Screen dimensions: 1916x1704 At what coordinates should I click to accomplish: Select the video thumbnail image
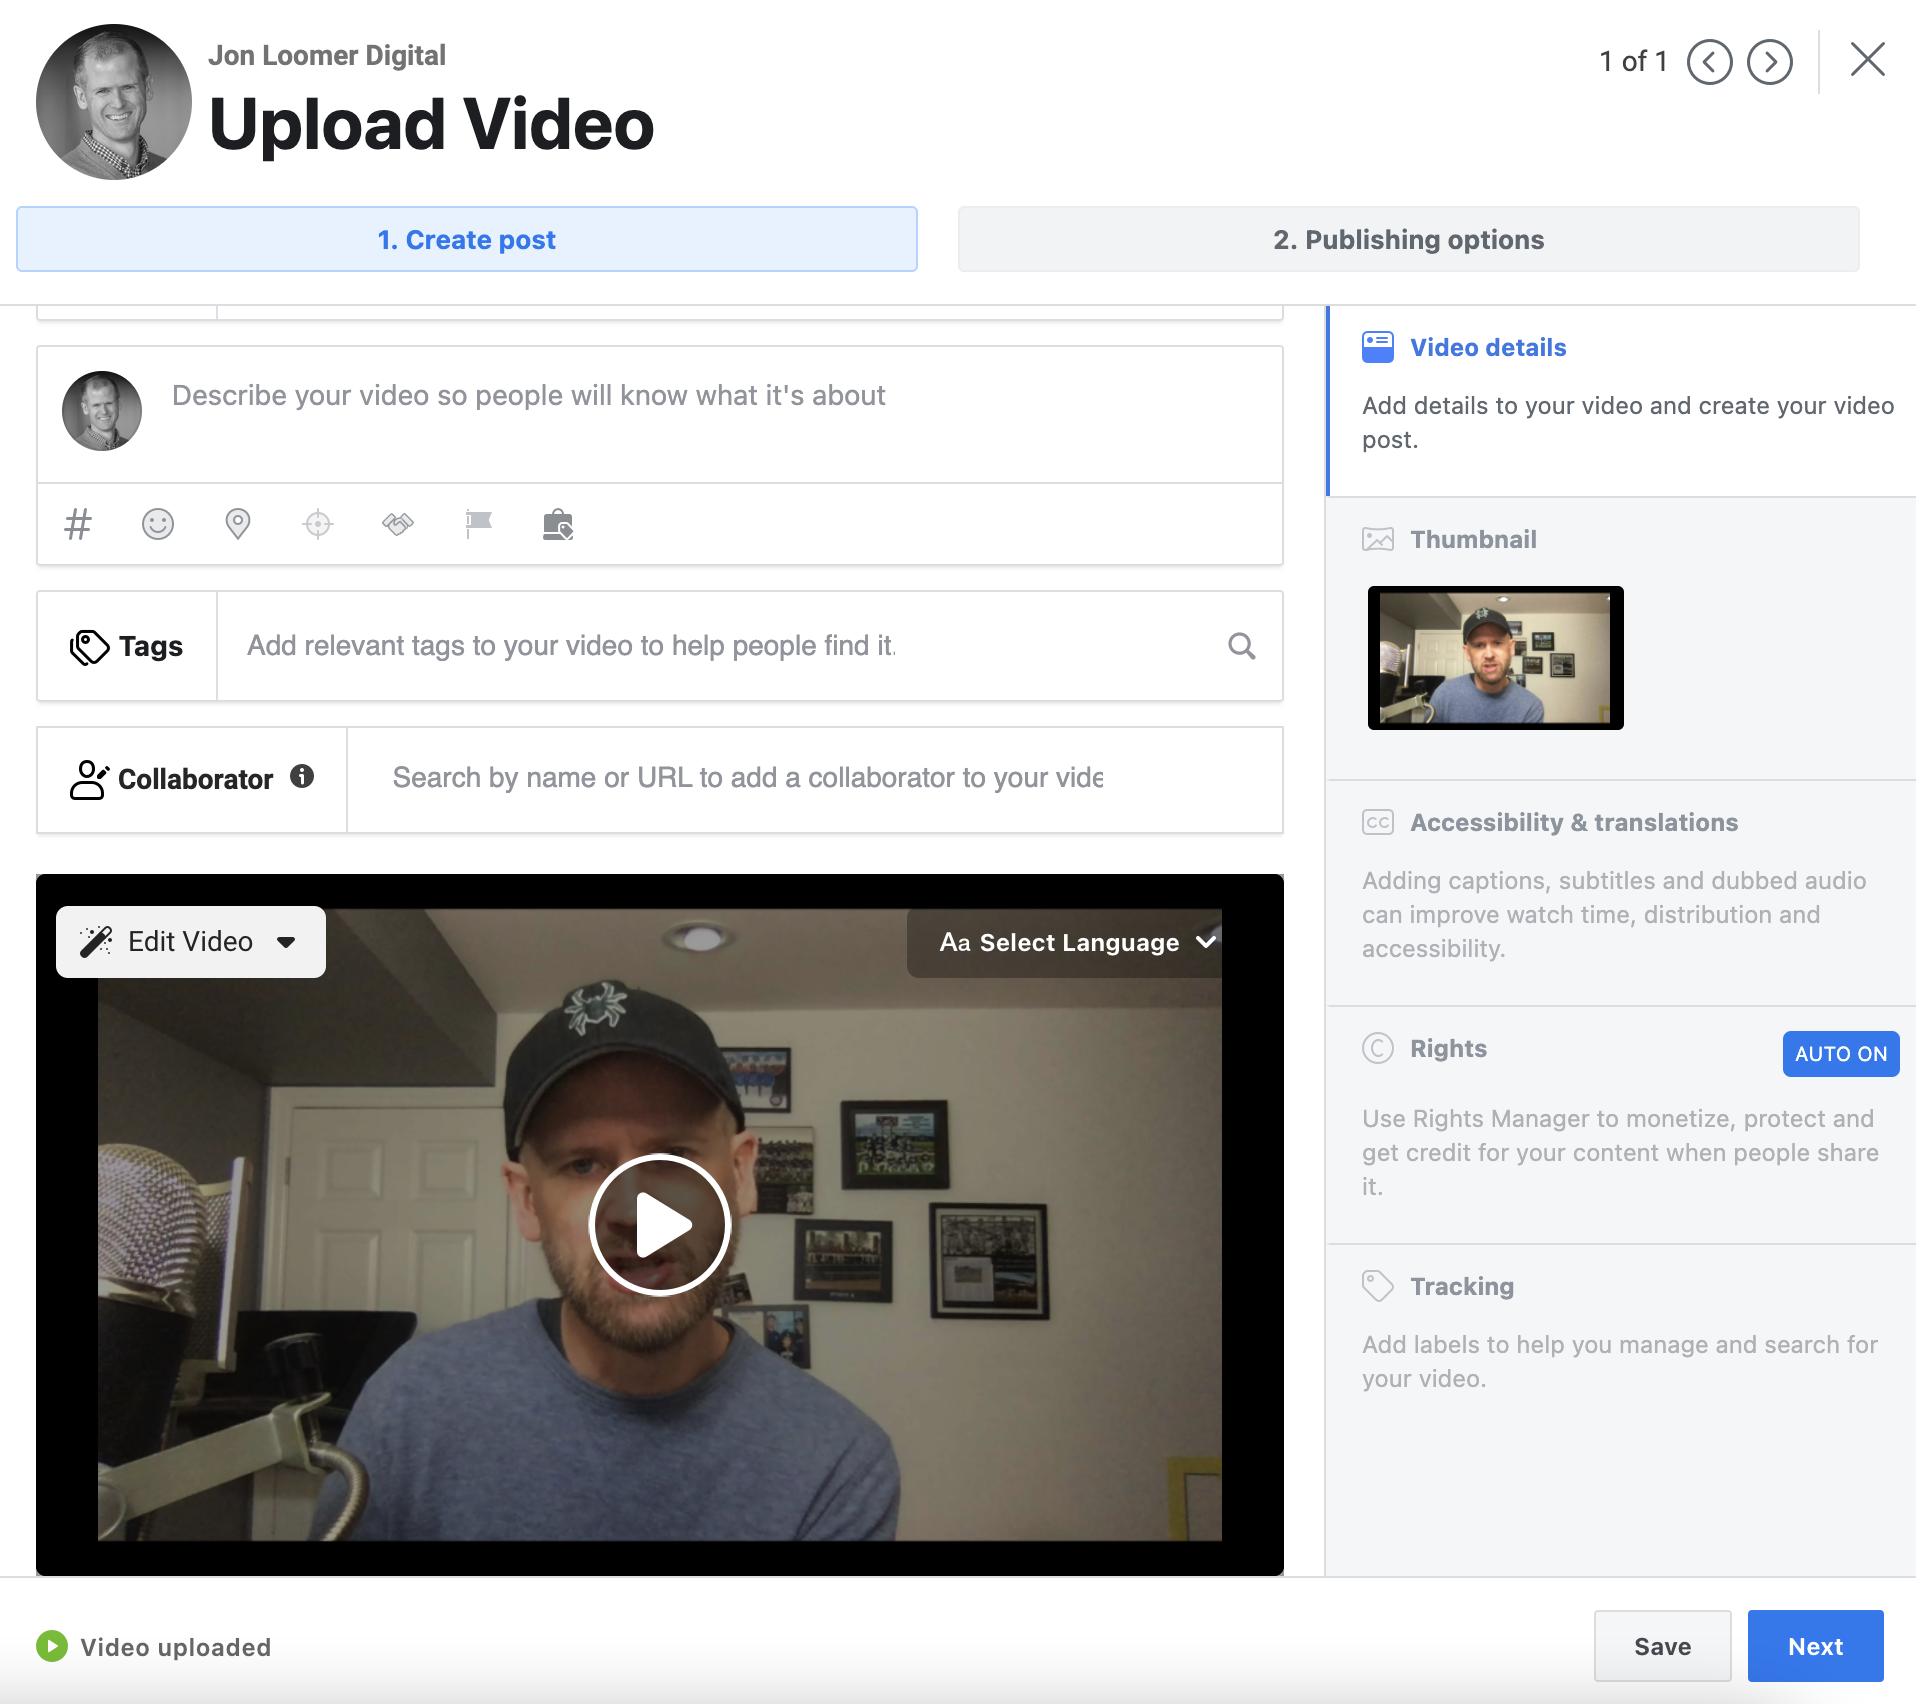click(1496, 658)
